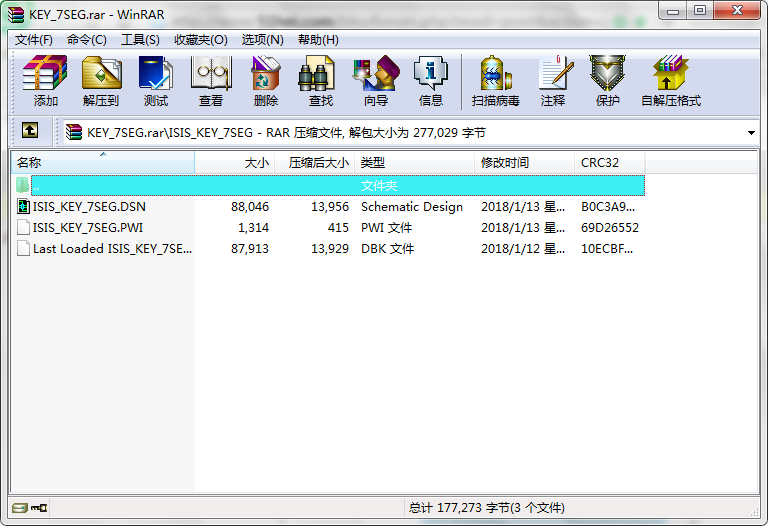768x526 pixels.
Task: Open the 命令(C) menu
Action: 87,40
